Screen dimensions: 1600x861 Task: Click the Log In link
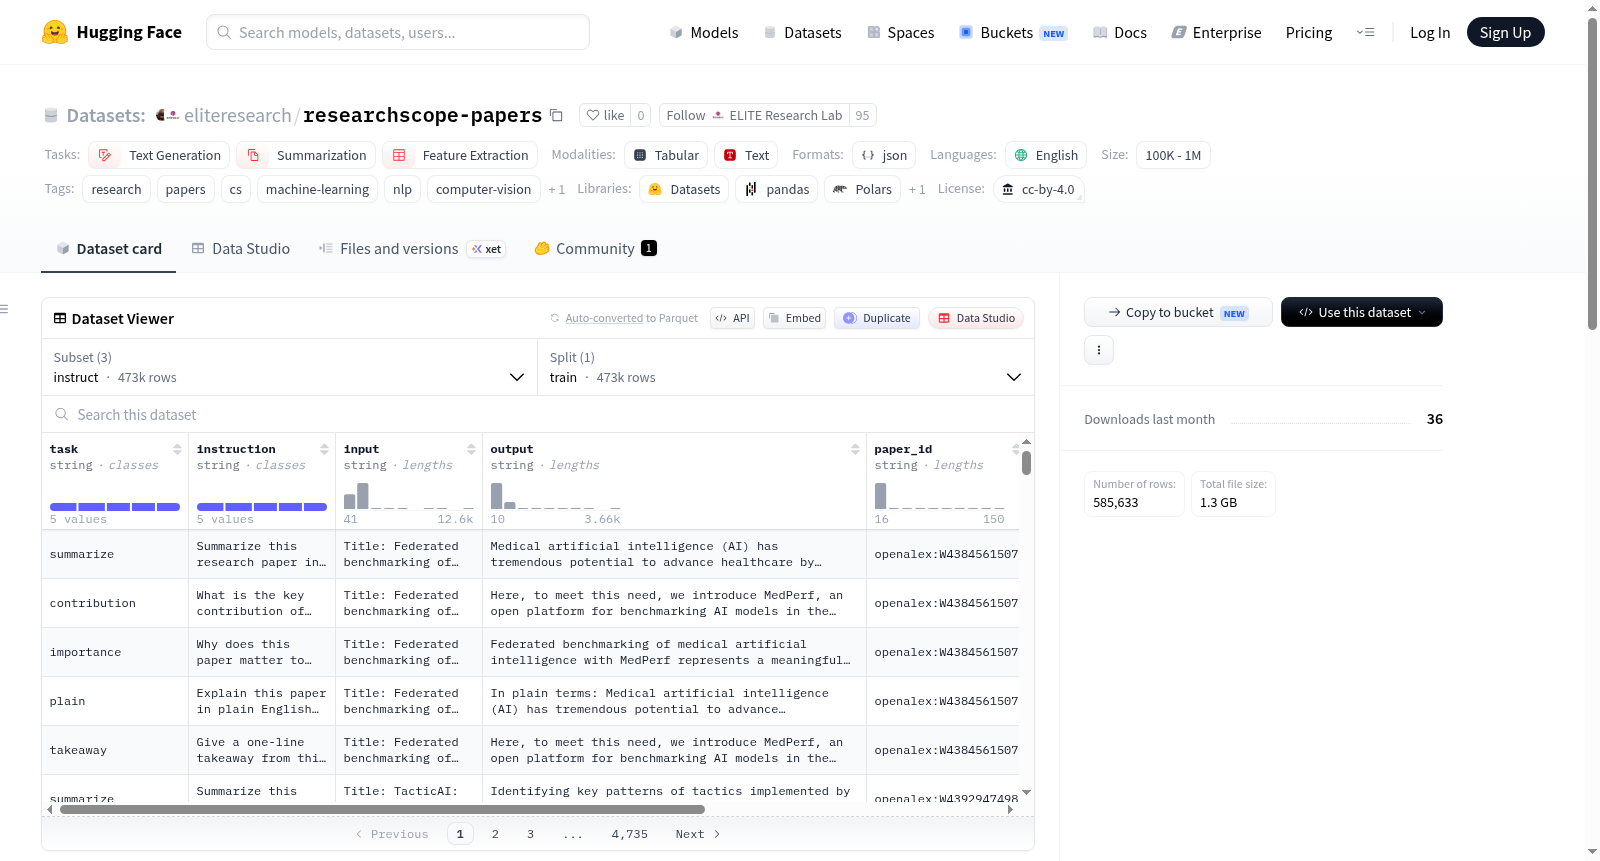point(1430,32)
